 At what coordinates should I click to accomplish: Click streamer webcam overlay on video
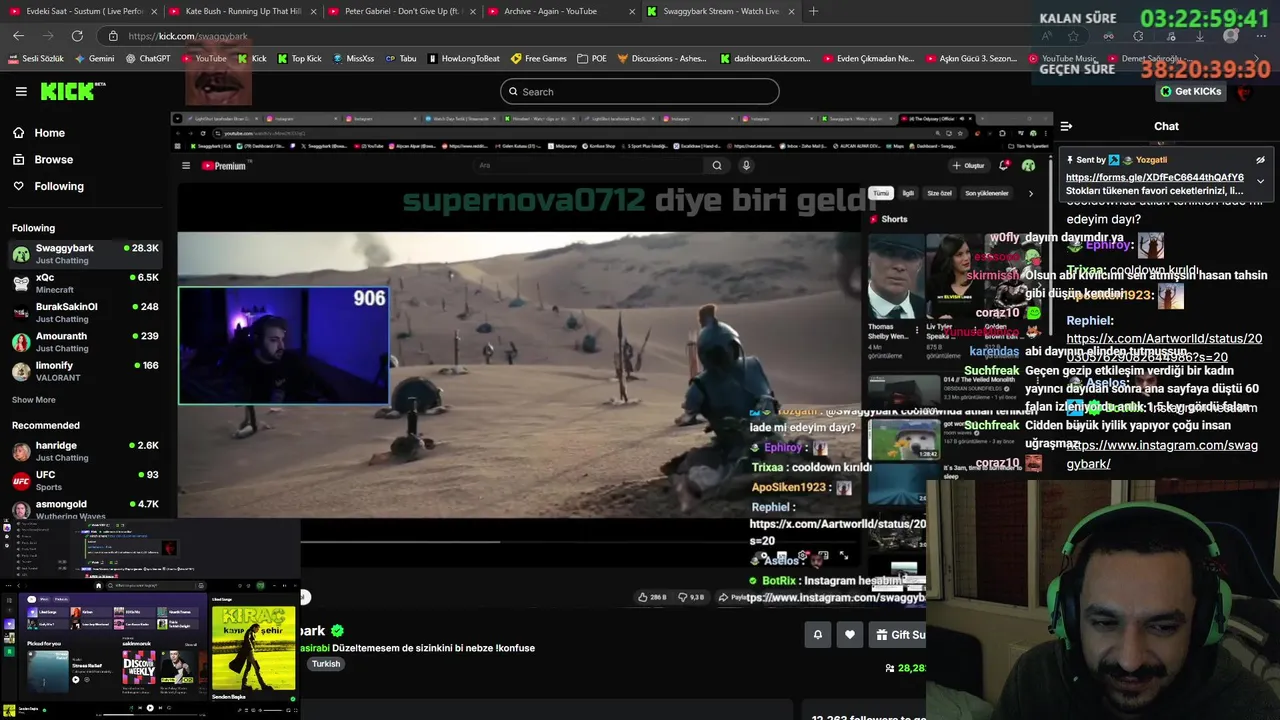coord(284,346)
